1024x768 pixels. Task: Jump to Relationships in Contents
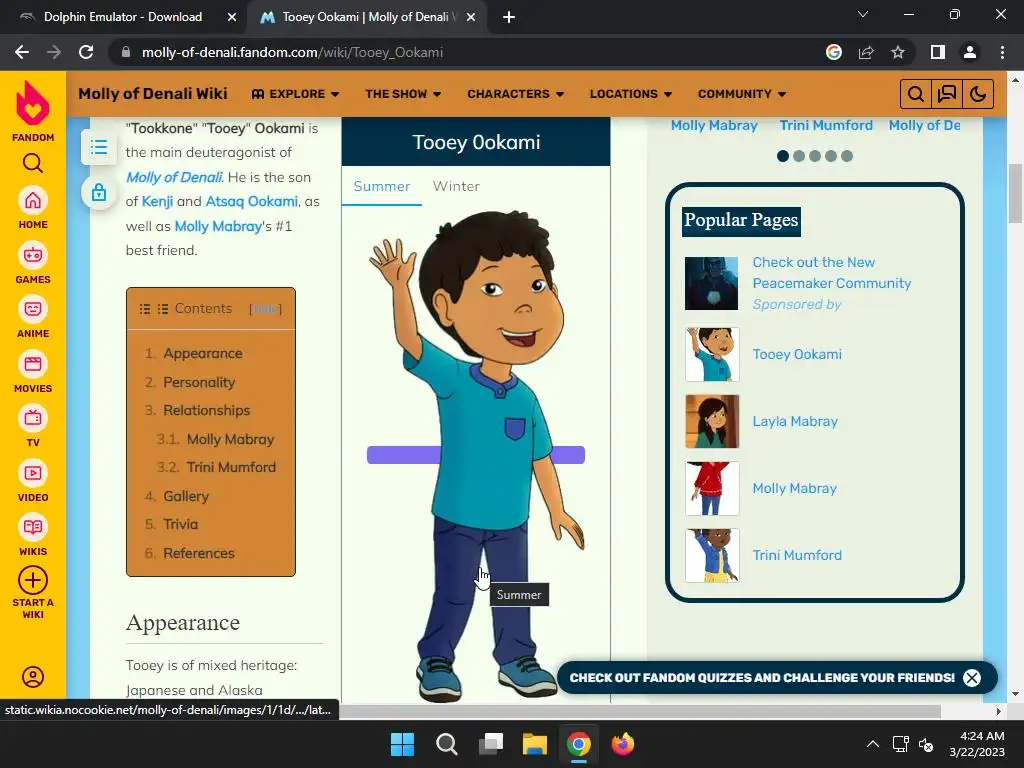[206, 410]
